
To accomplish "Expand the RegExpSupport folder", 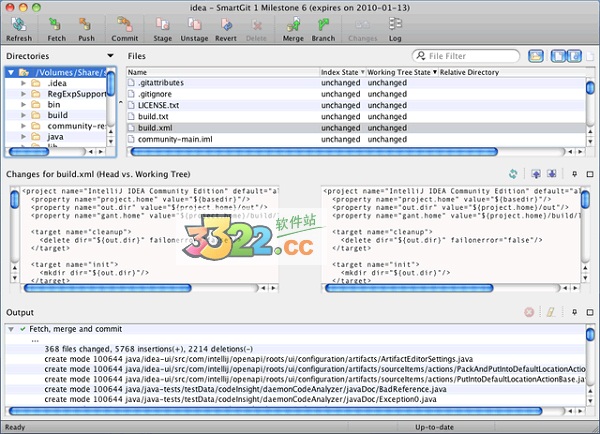I will [x=23, y=94].
